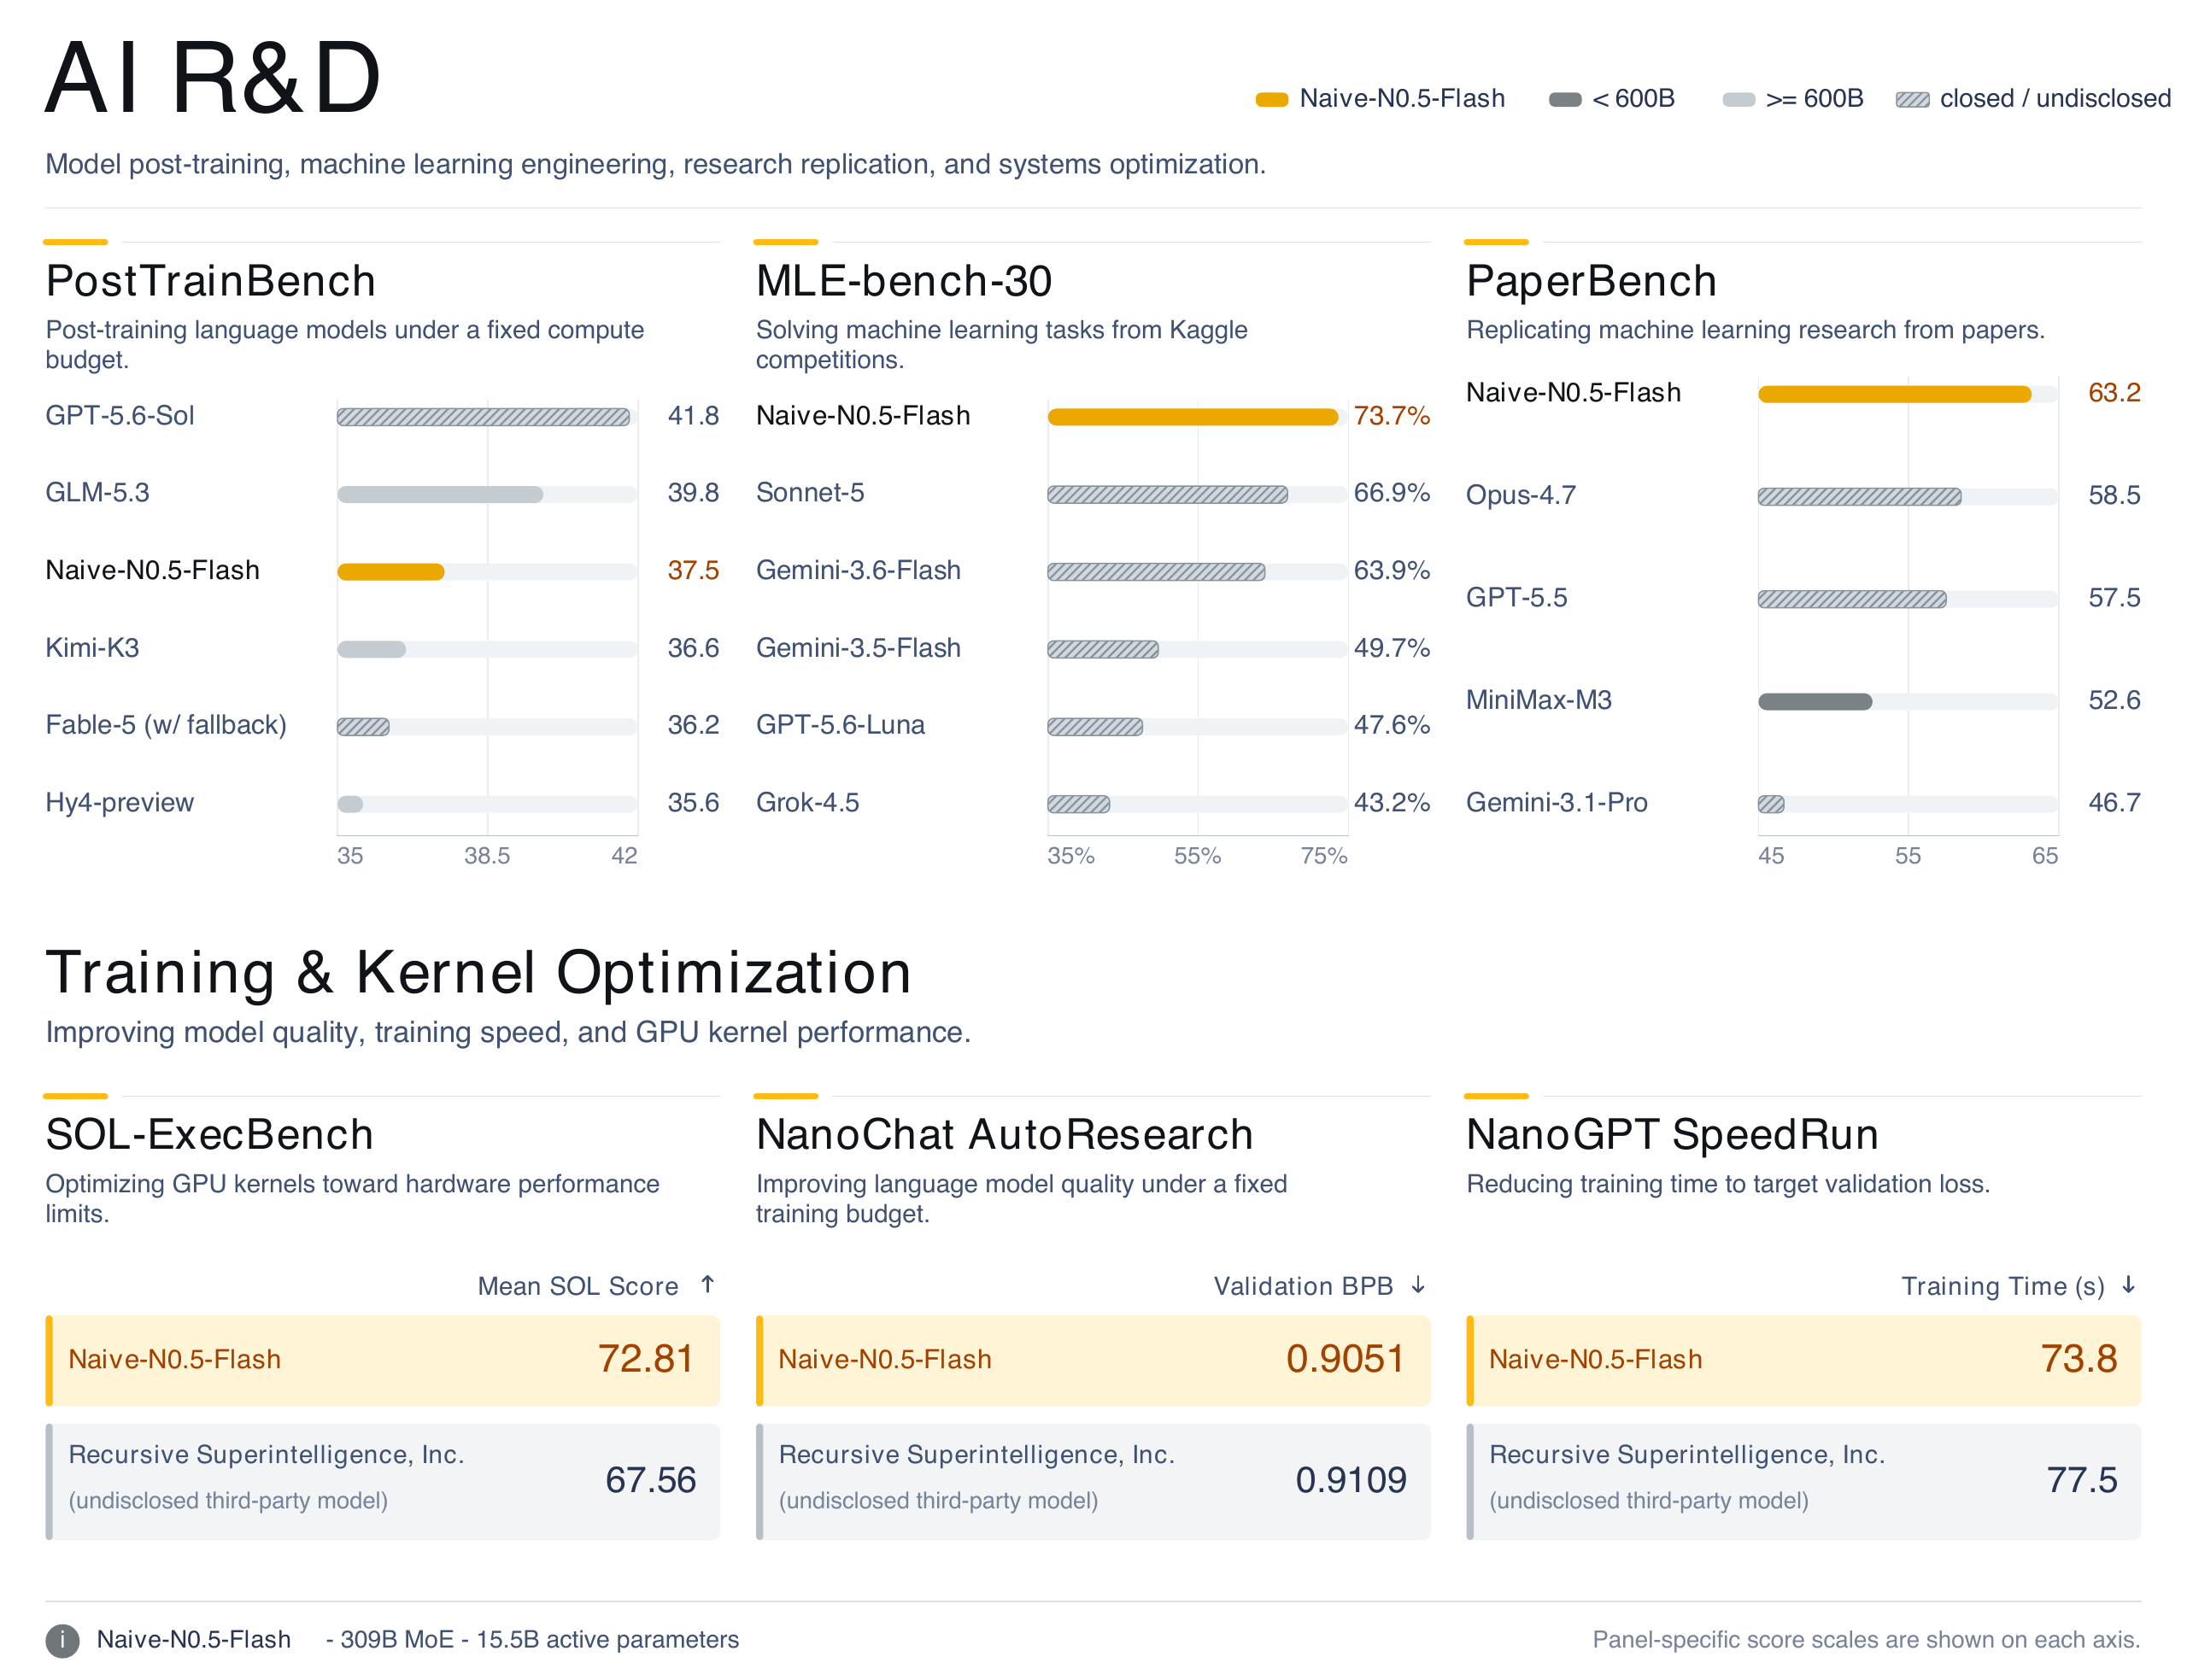The width and height of the screenshot is (2187, 1680).
Task: Click the Naive-N0.5-Flash 72.81 SOL score card
Action: [x=382, y=1360]
